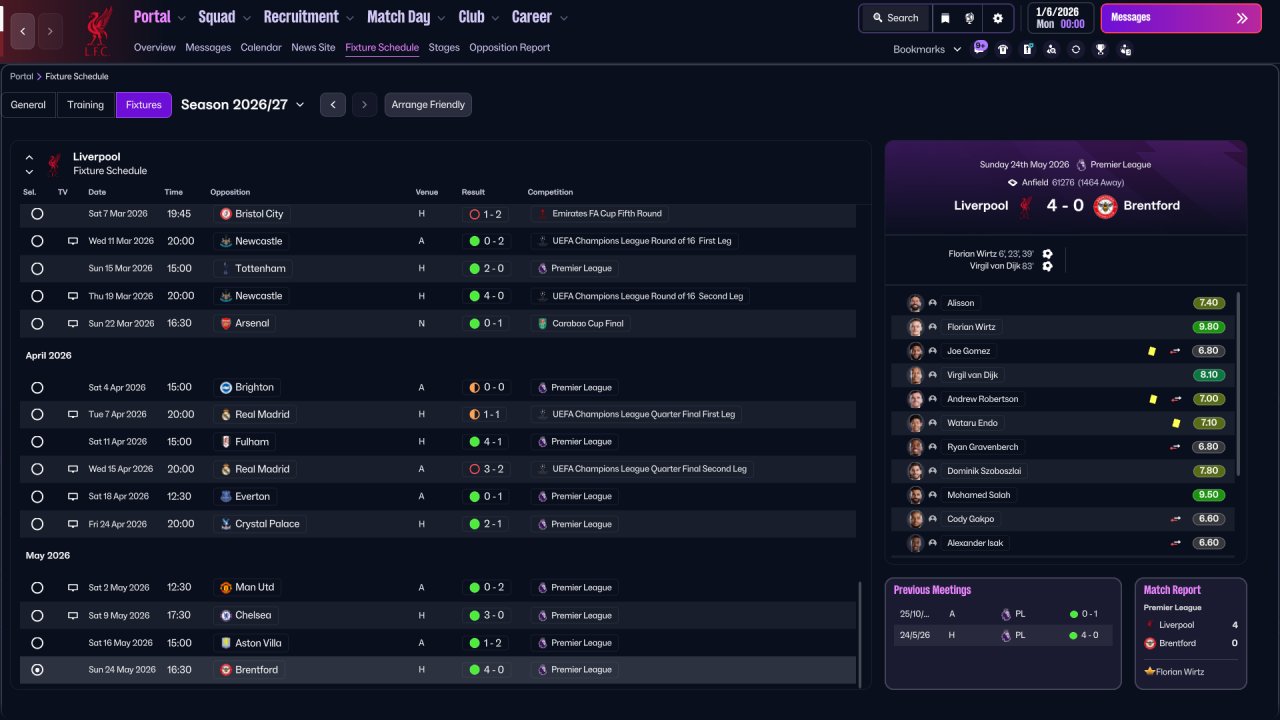The image size is (1280, 720).
Task: Click the 25/10 previous meeting row
Action: (1003, 614)
